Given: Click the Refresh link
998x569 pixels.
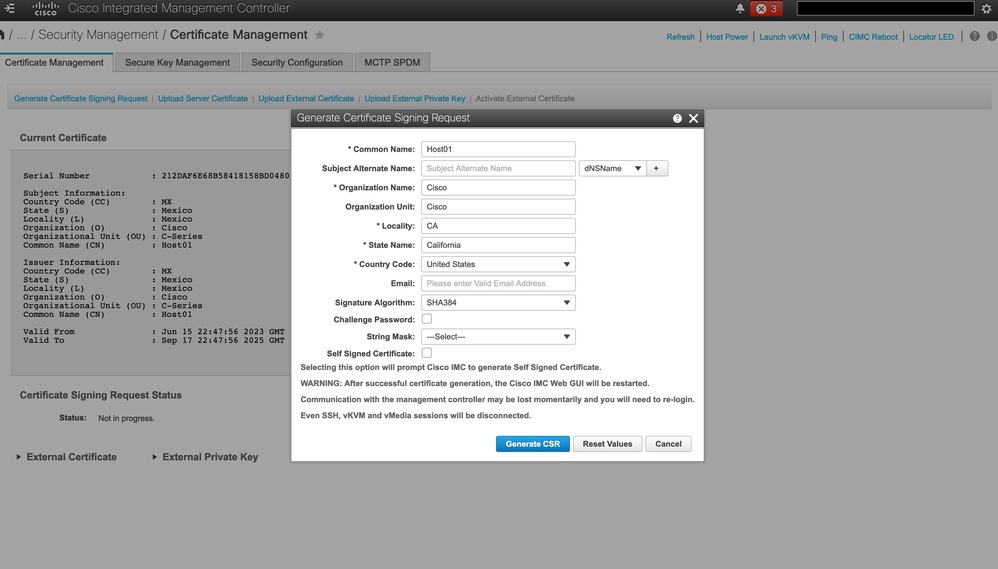Looking at the screenshot, I should pyautogui.click(x=680, y=37).
